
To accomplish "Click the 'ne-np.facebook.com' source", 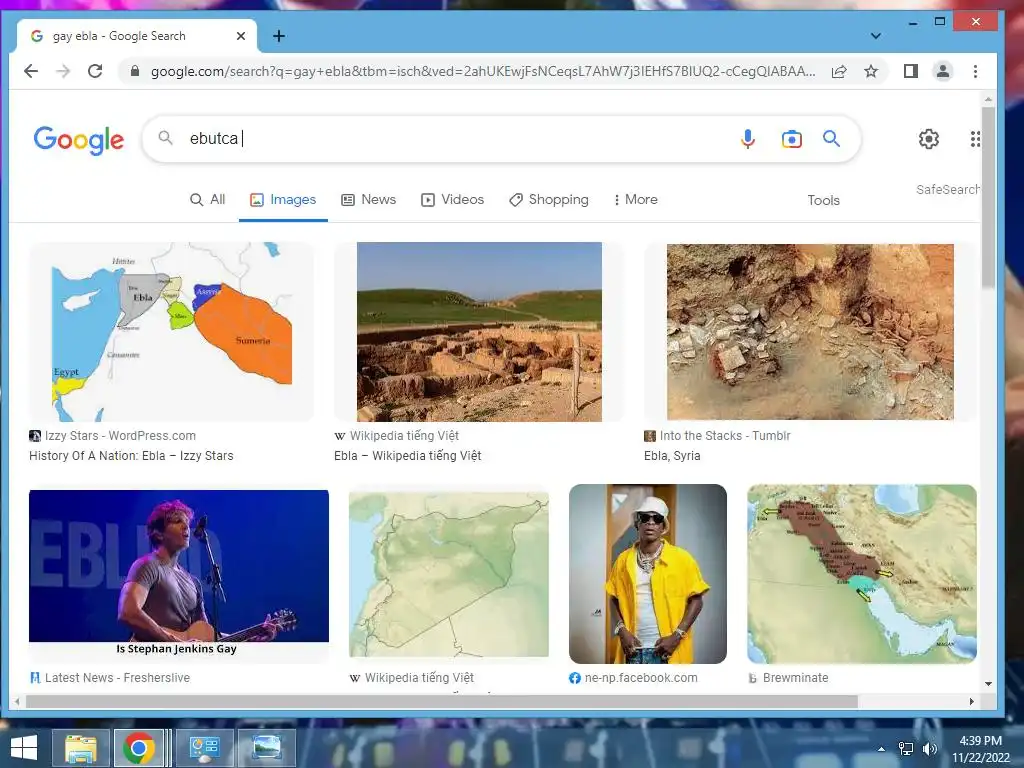I will (641, 678).
